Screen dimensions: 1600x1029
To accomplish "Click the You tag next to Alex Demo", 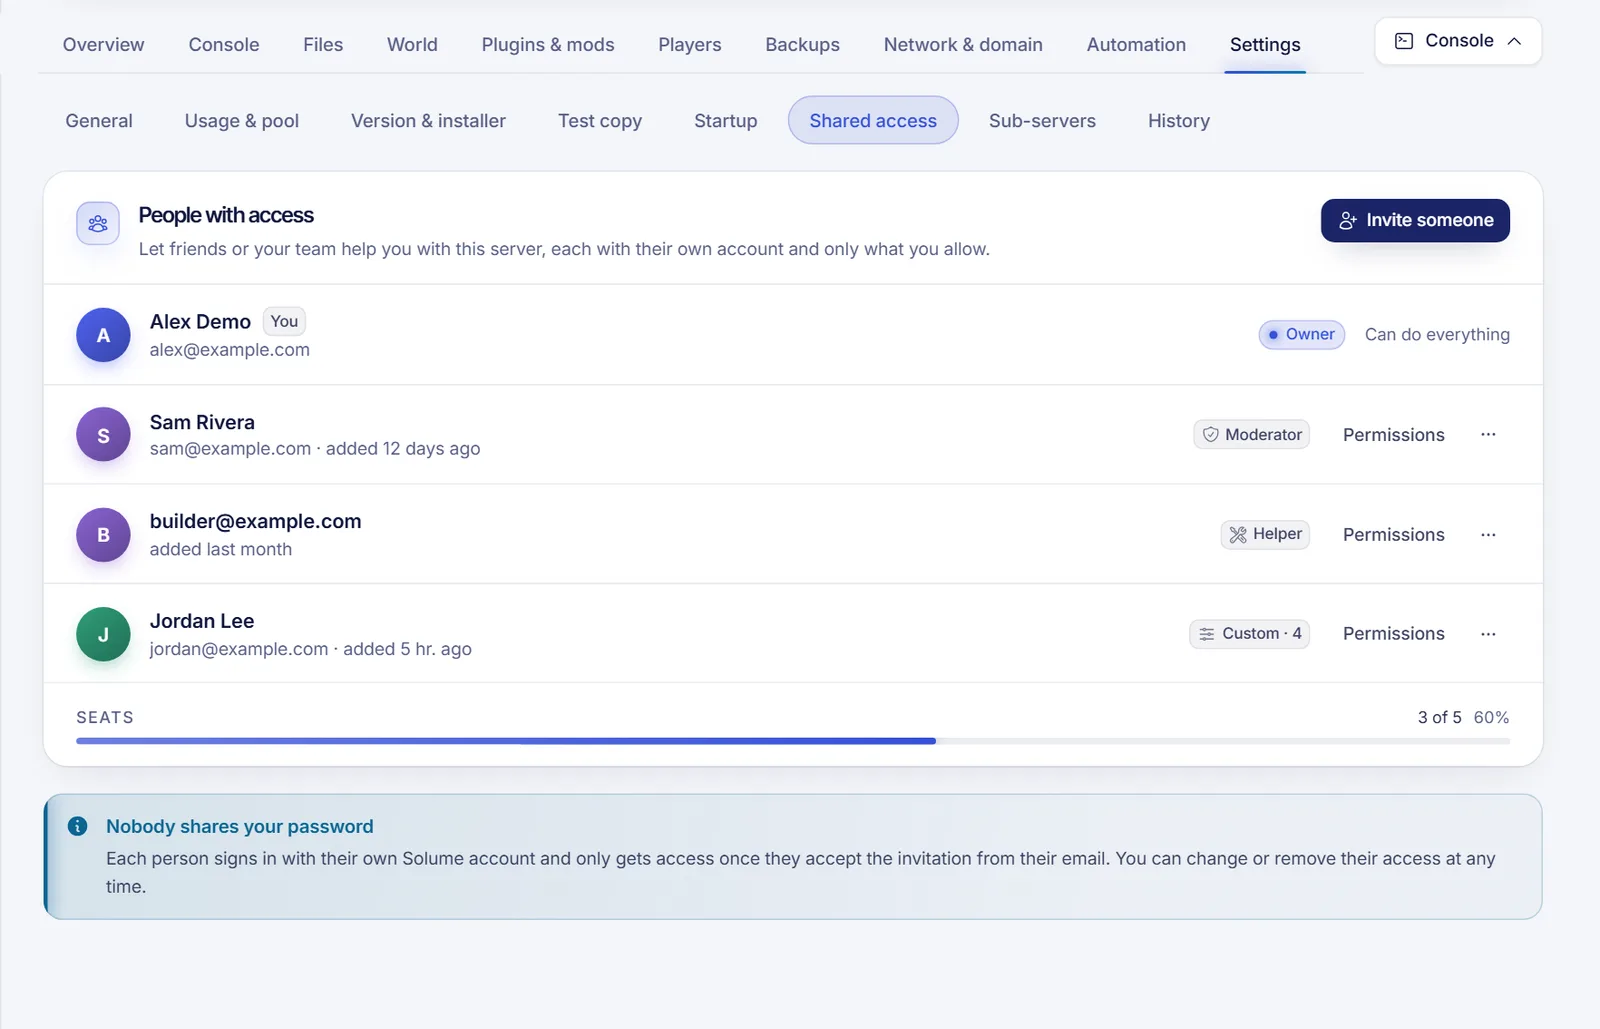I will pyautogui.click(x=284, y=322).
